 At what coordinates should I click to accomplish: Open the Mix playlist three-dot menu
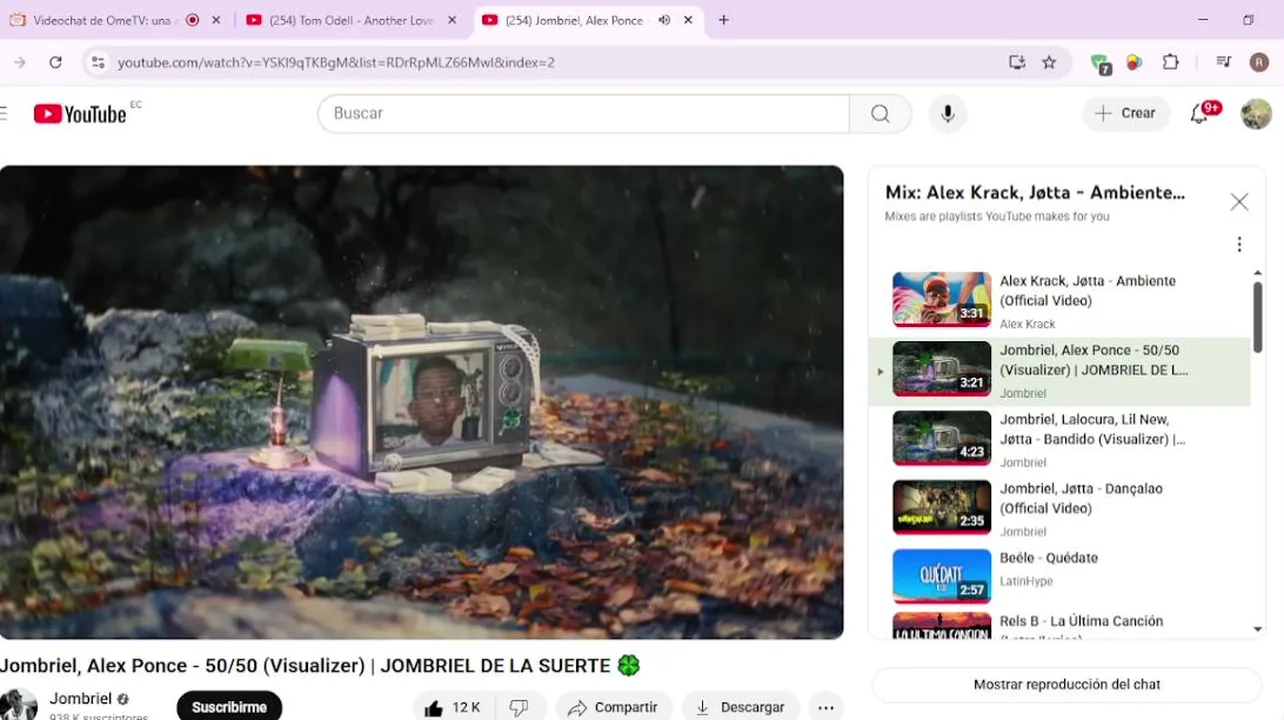pos(1239,245)
